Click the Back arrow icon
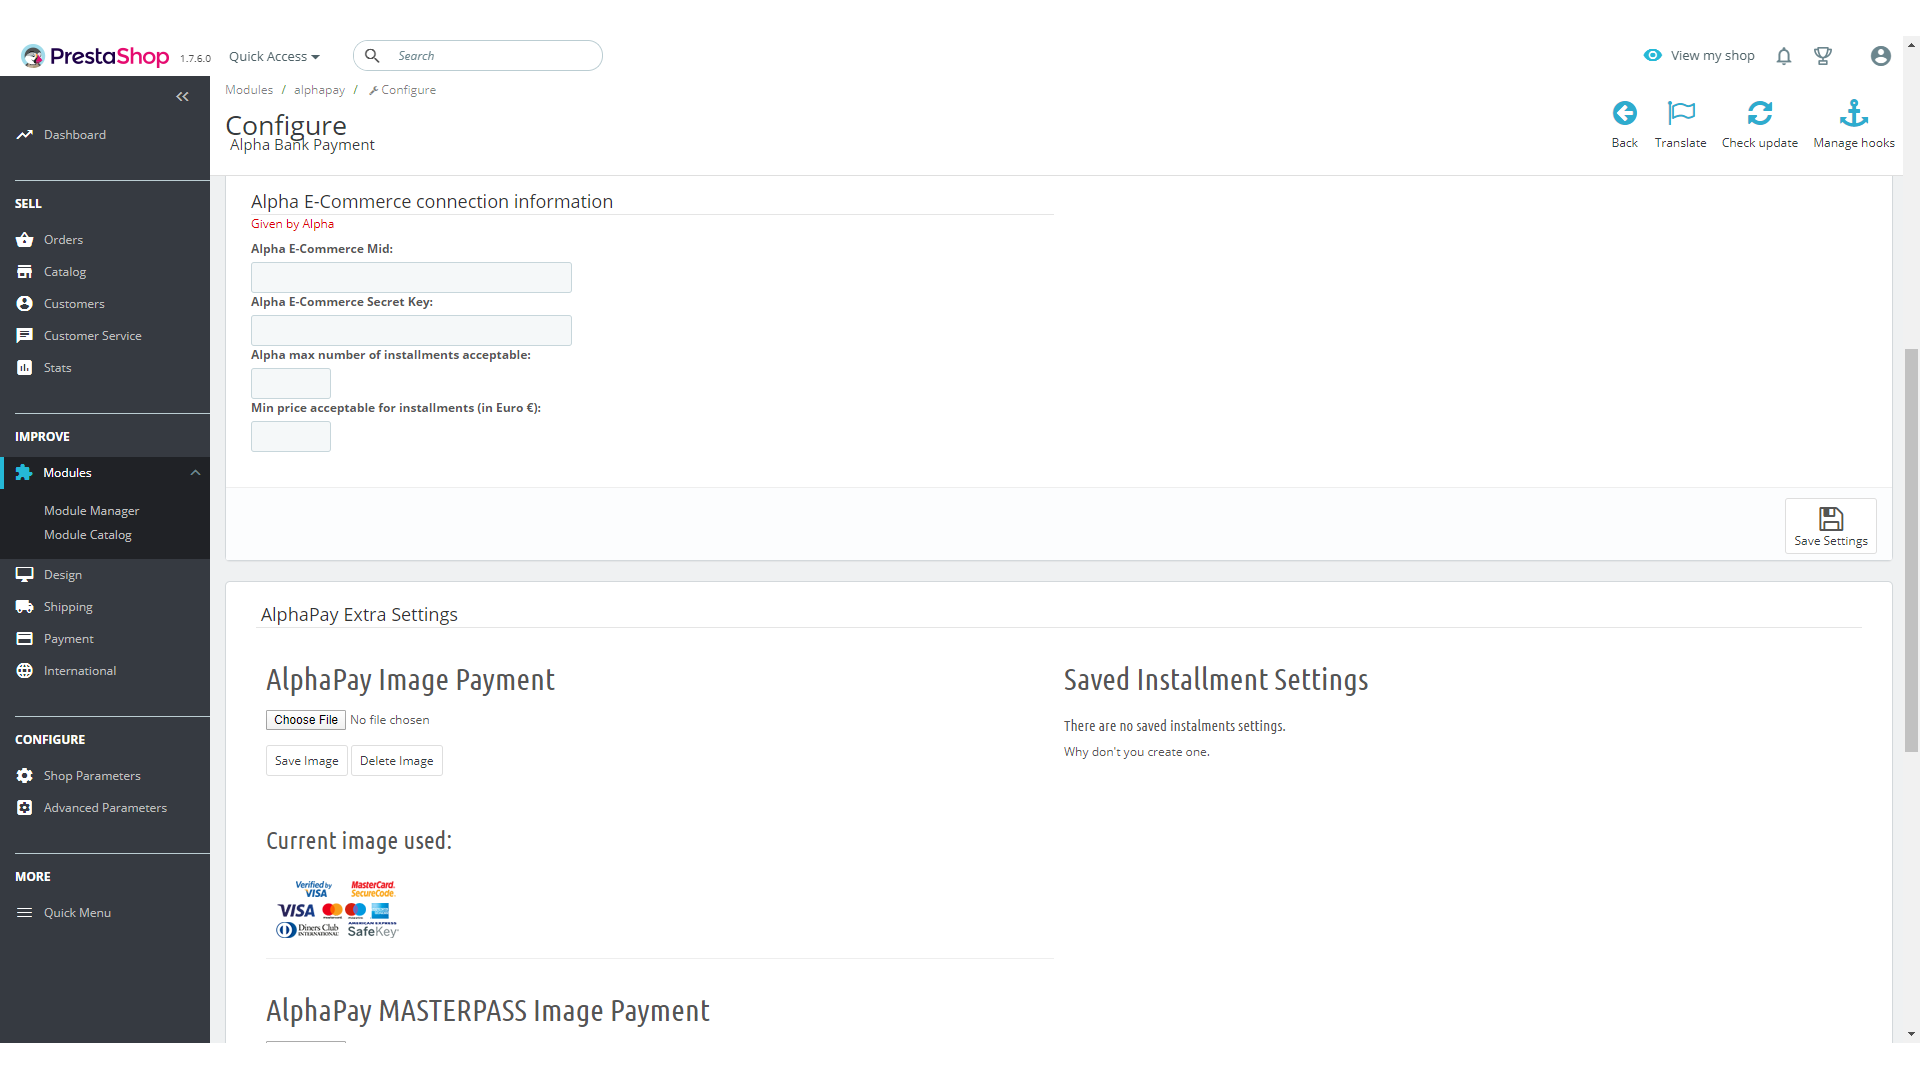 (1624, 113)
